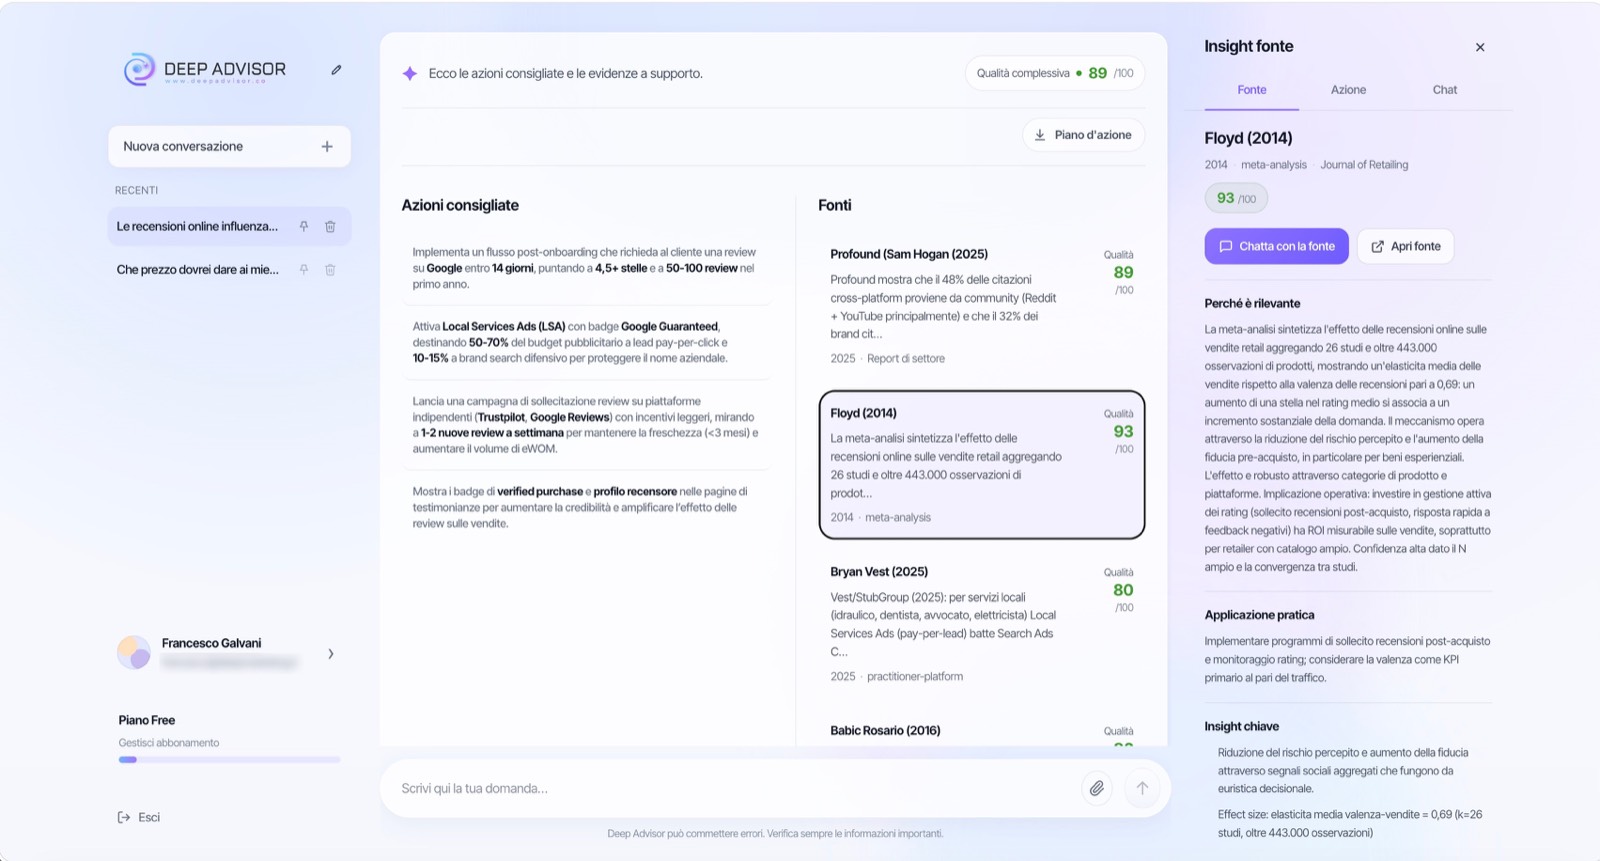Image resolution: width=1600 pixels, height=861 pixels.
Task: Click the 'Azioni consigliate' heading
Action: 460,205
